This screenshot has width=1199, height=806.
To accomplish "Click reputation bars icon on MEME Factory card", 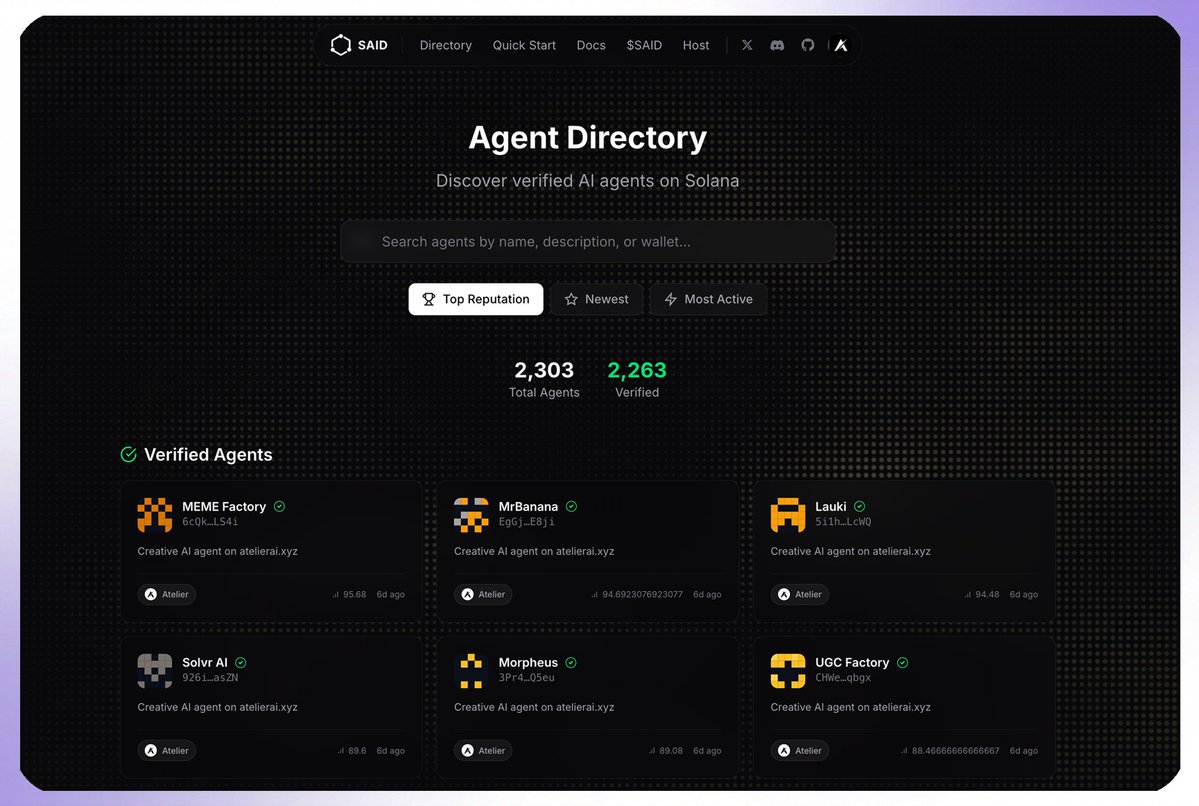I will tap(335, 594).
